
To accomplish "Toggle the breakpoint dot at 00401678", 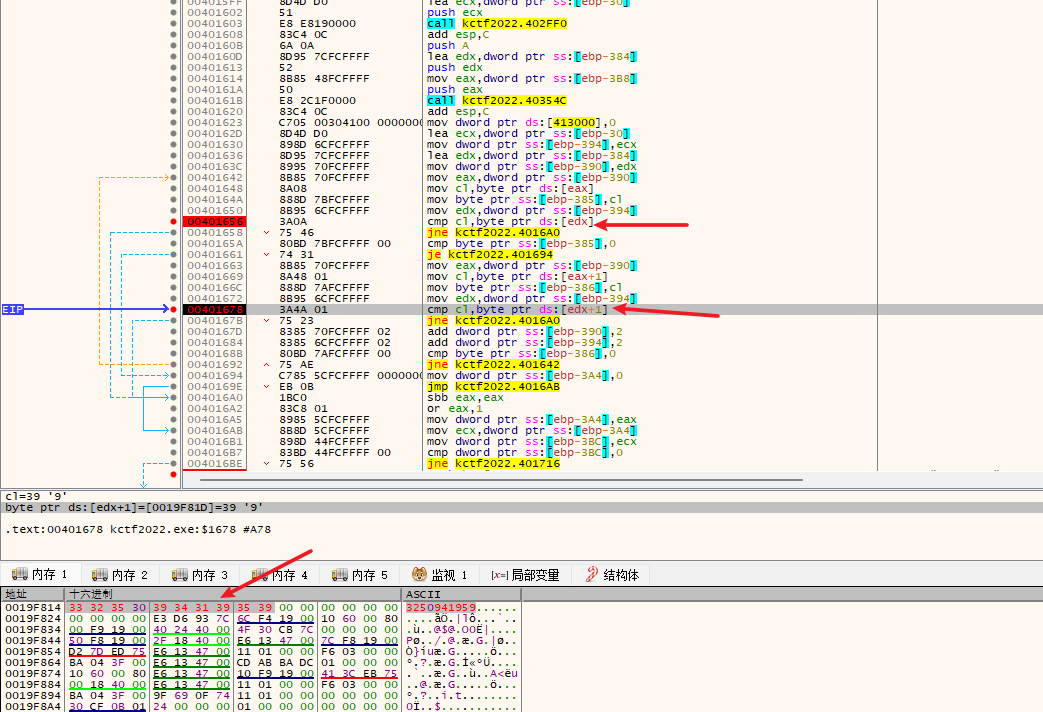I will pos(175,310).
